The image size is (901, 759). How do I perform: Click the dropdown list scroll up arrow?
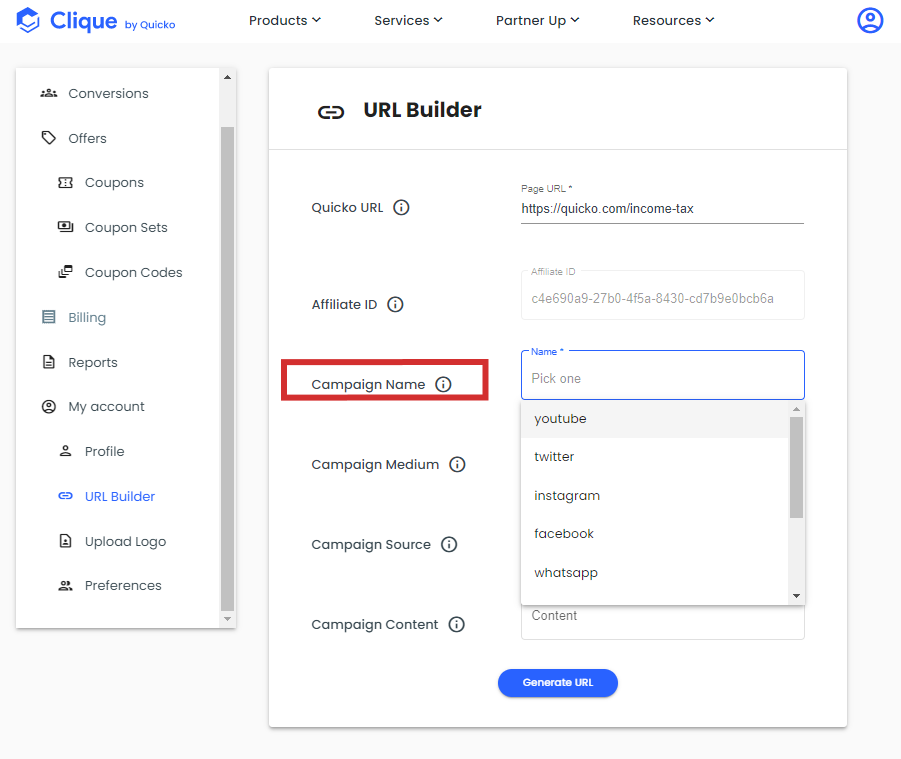(x=796, y=409)
